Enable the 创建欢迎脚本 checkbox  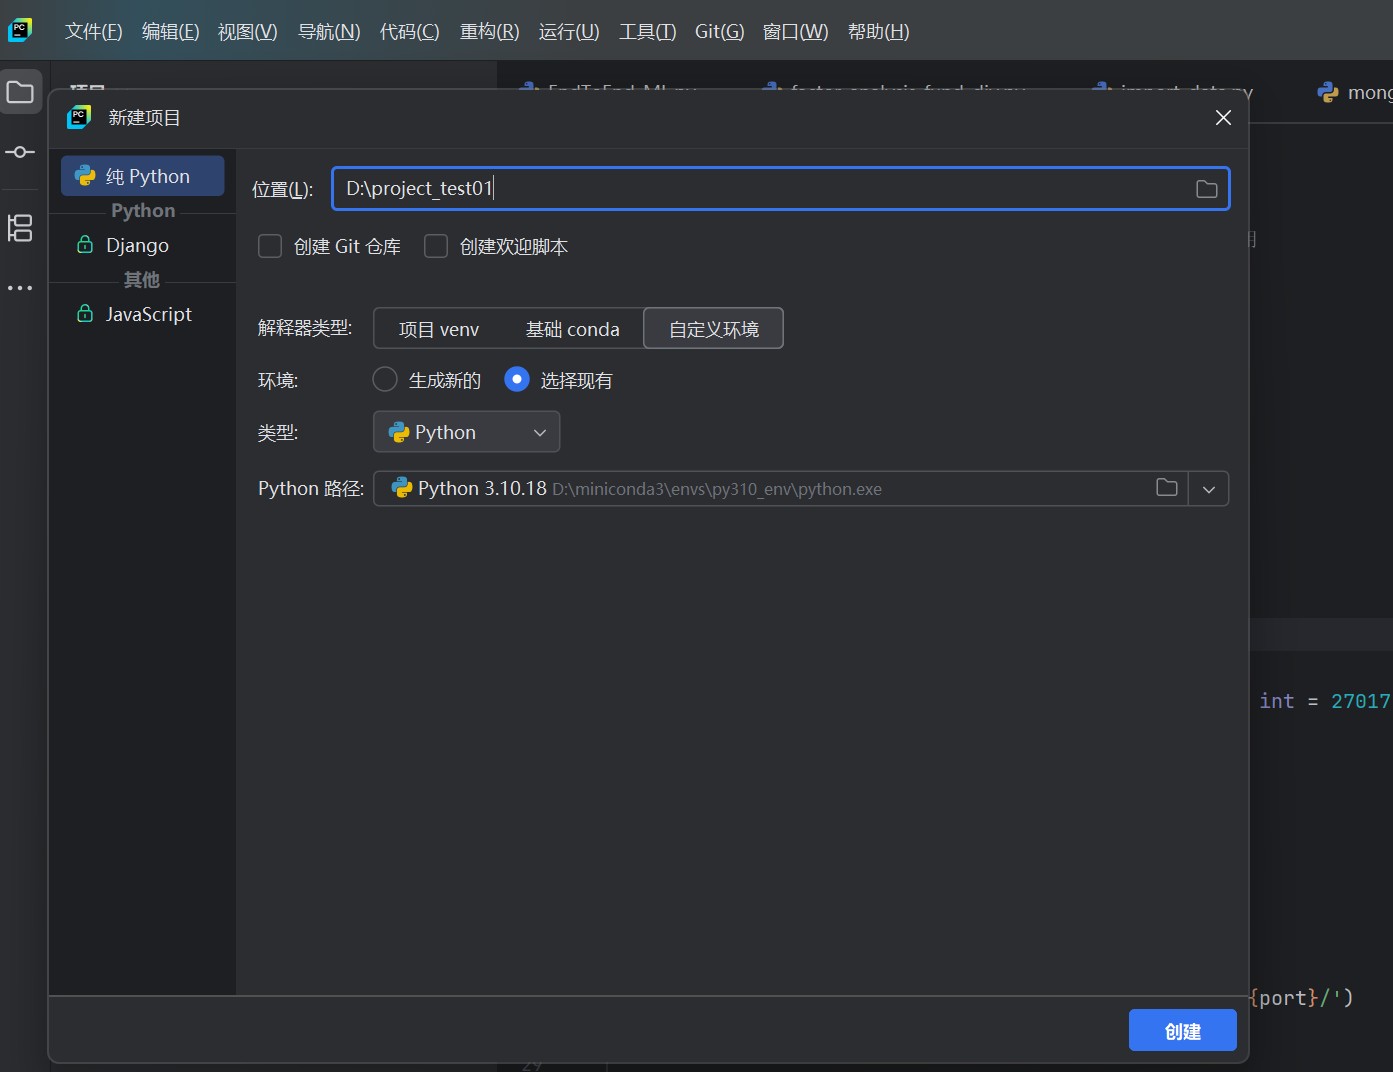pyautogui.click(x=436, y=246)
